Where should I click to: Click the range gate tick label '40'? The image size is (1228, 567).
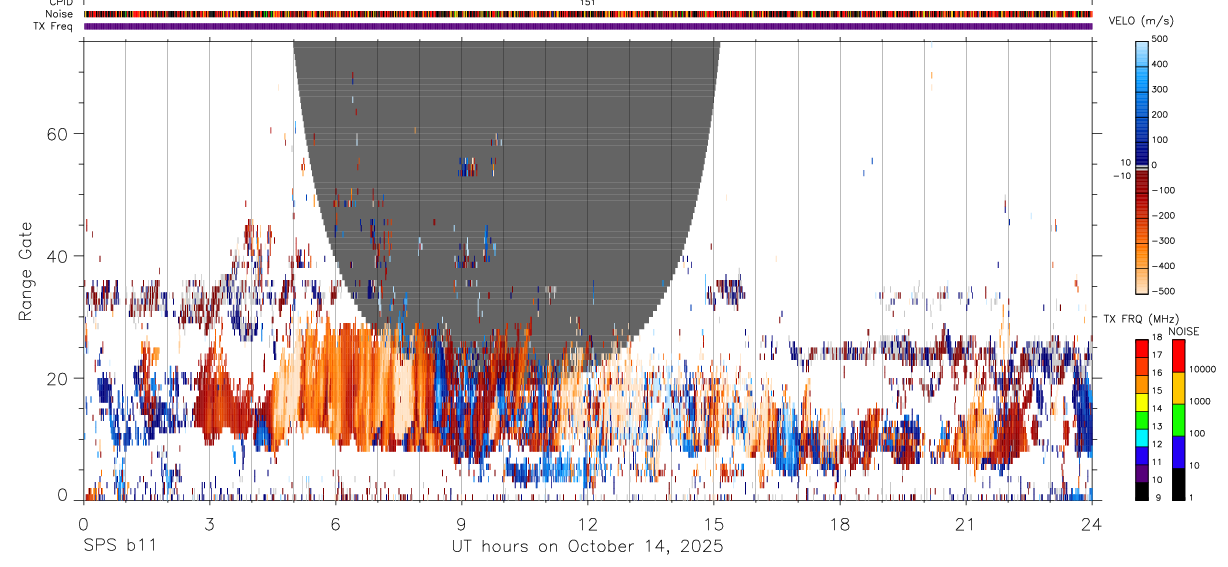[57, 256]
